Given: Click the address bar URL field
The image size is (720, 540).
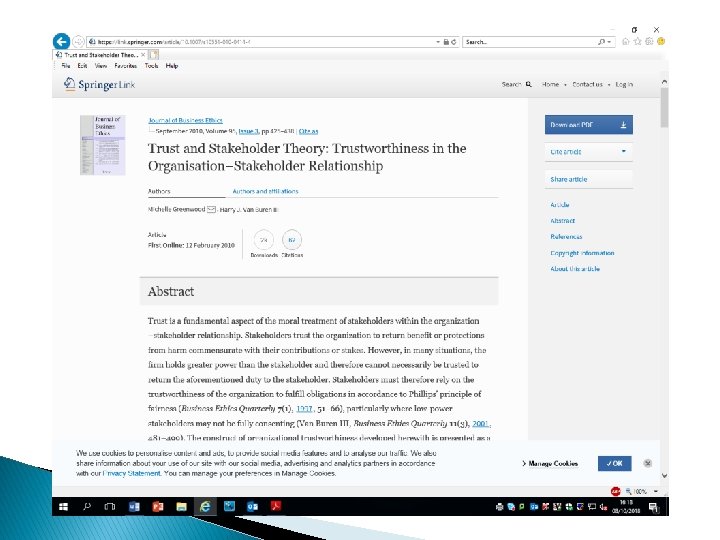Looking at the screenshot, I should pos(262,42).
